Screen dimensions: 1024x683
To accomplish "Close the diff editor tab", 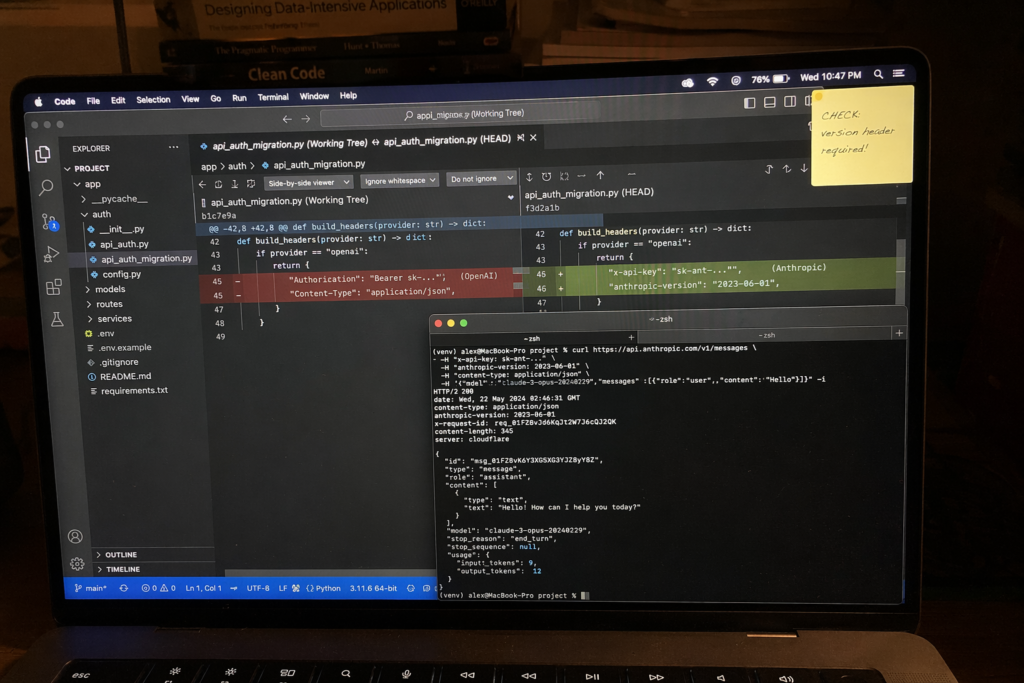I will [x=534, y=138].
